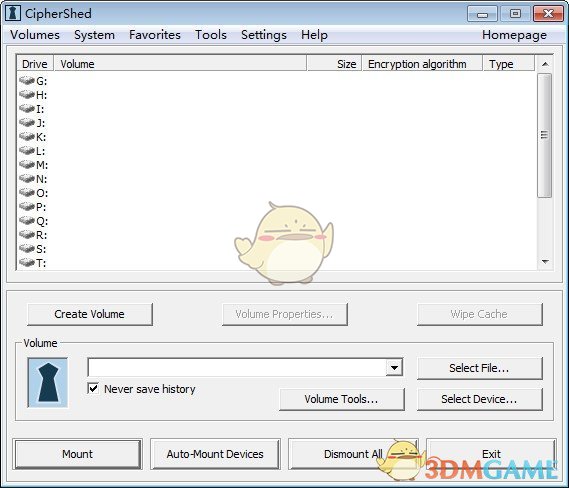This screenshot has width=569, height=488.
Task: Open the System menu
Action: 94,35
